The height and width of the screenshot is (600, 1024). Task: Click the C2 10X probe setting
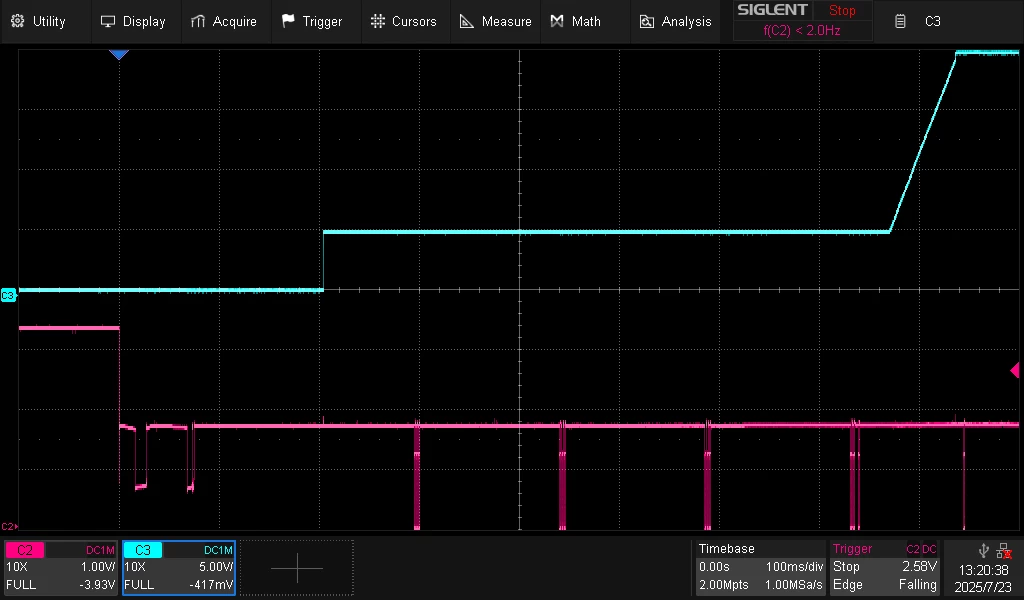17,567
